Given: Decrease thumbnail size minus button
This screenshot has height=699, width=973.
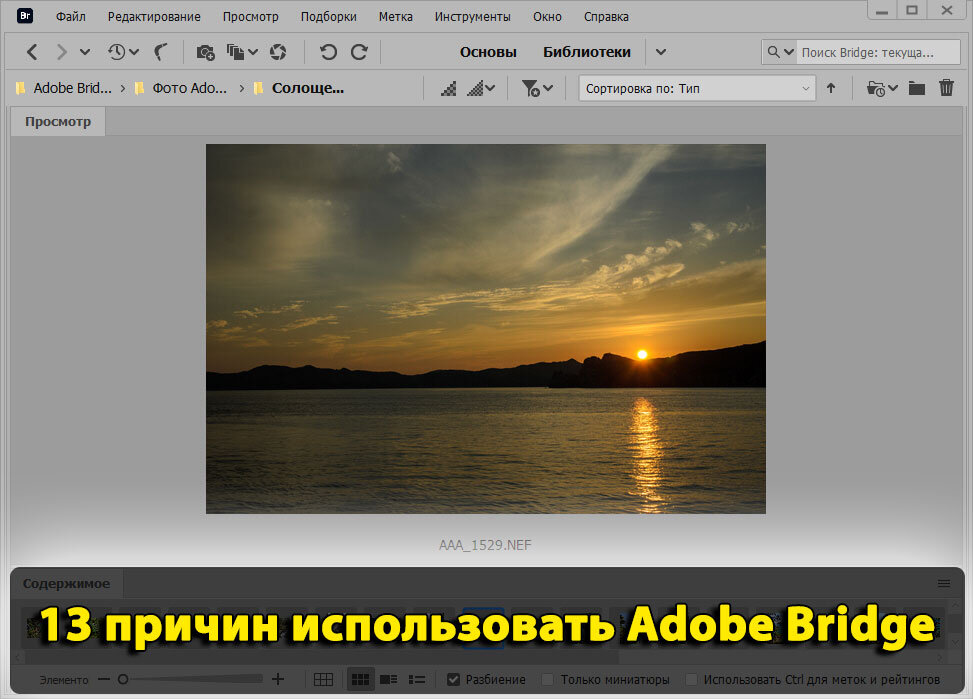Looking at the screenshot, I should pos(104,679).
